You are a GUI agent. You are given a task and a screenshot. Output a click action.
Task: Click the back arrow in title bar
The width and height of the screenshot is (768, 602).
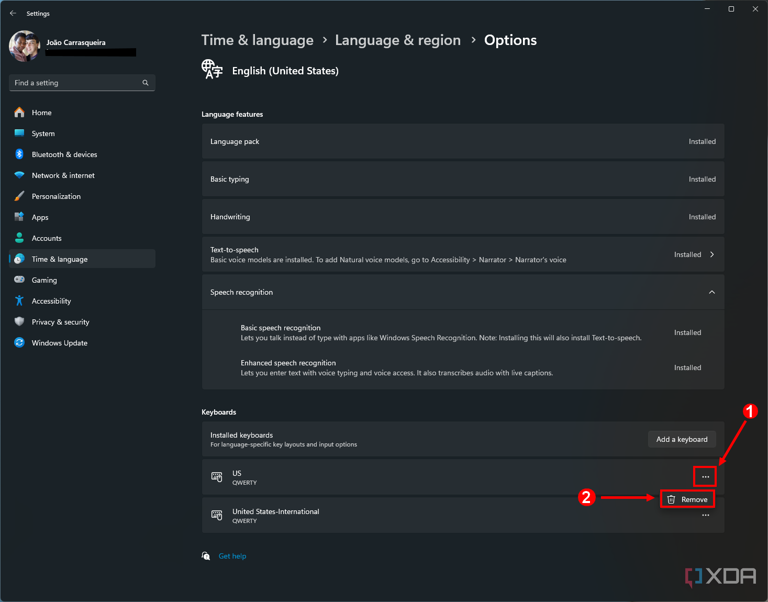[x=13, y=13]
